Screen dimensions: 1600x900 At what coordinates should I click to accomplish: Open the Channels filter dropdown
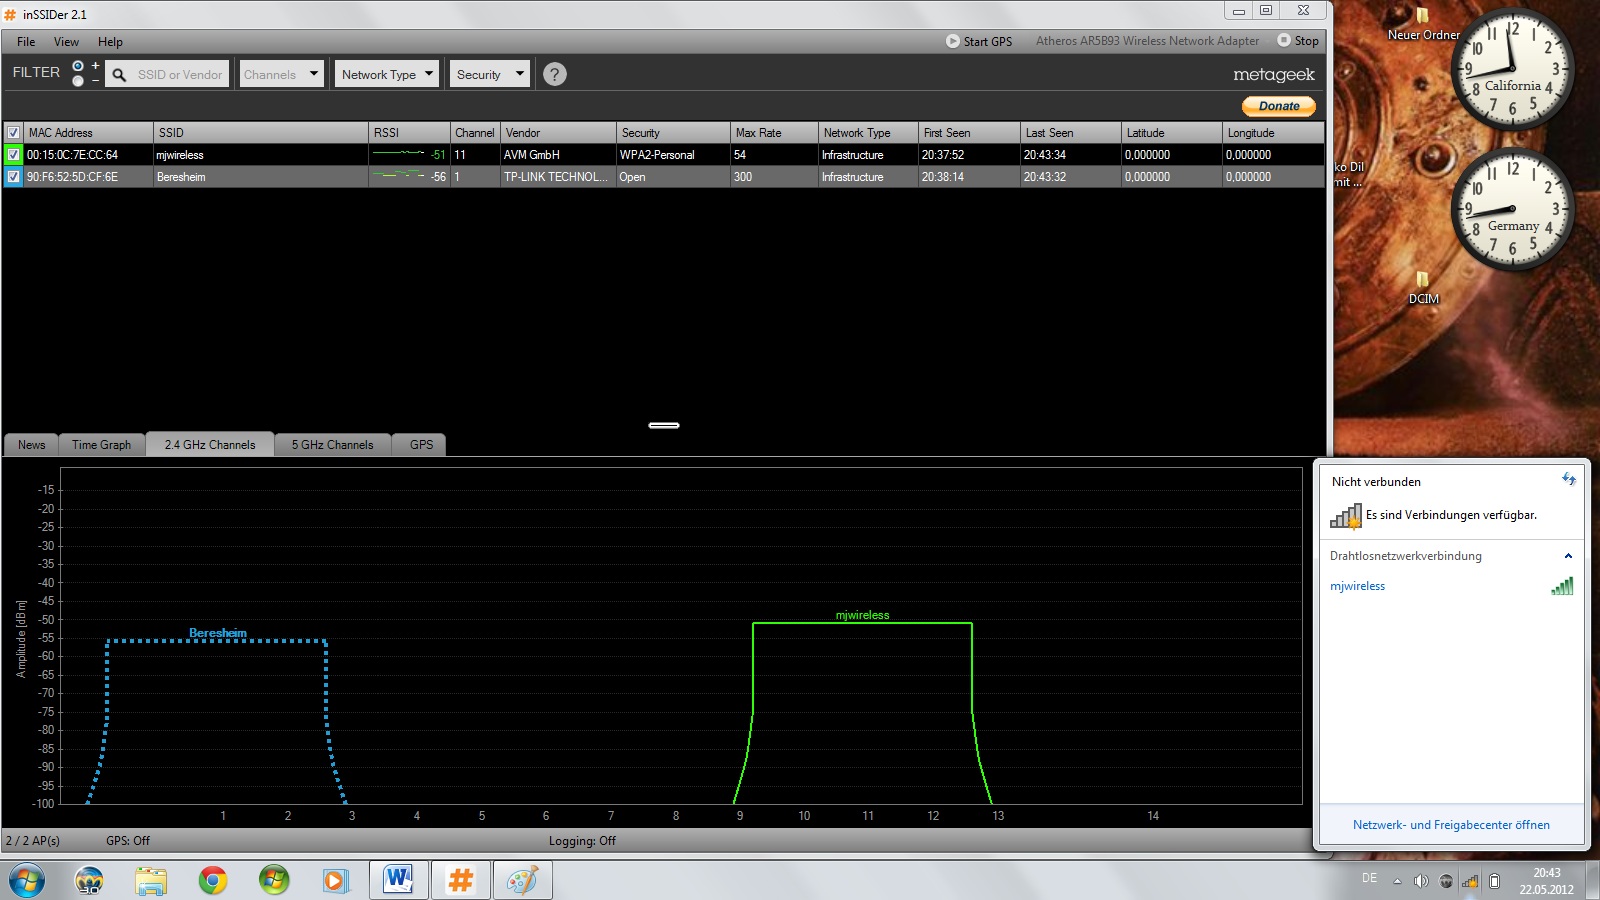[282, 74]
